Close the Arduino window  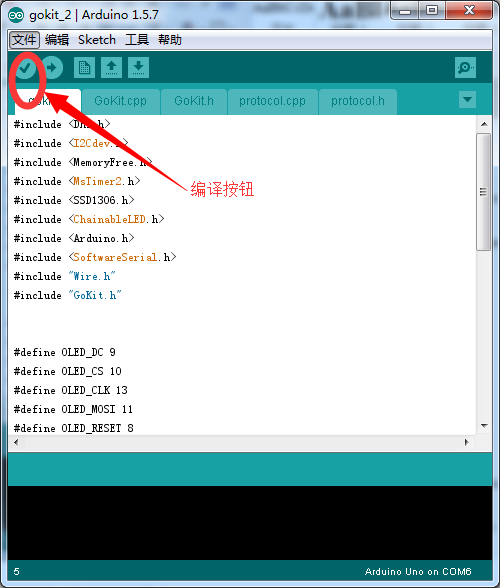tap(469, 10)
